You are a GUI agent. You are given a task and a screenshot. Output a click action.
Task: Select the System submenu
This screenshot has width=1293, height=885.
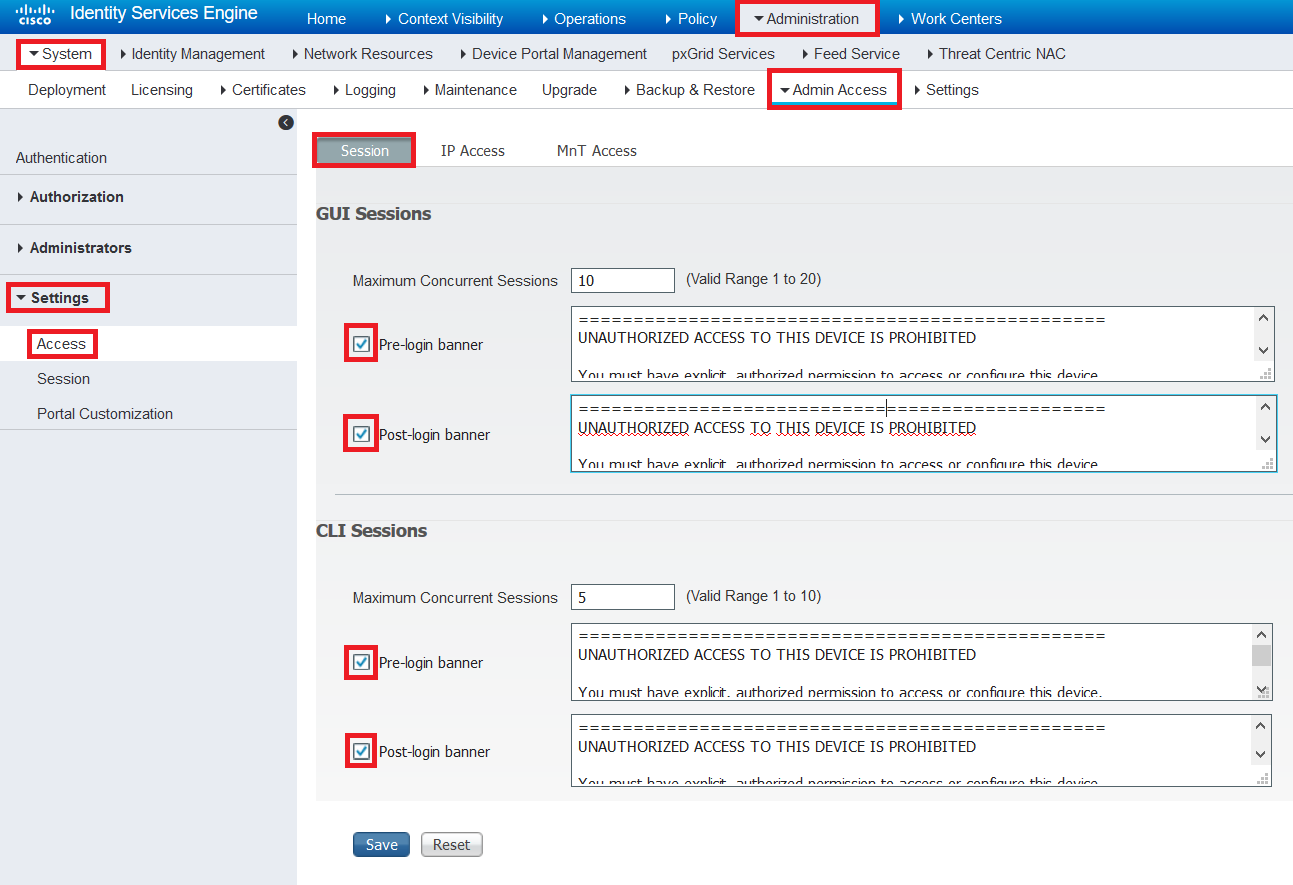click(61, 54)
